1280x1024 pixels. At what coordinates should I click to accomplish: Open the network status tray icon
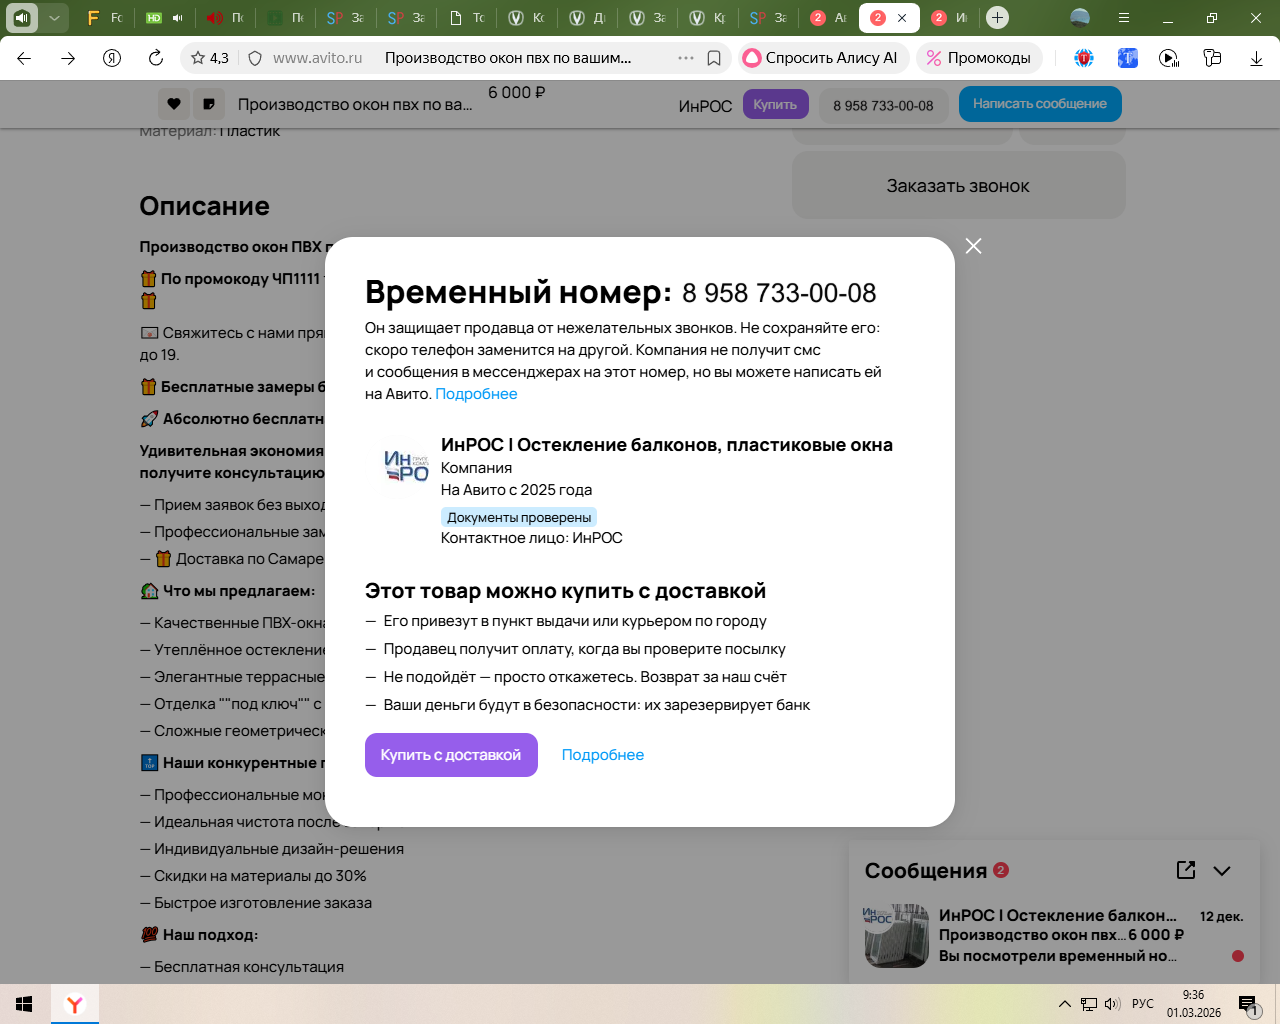point(1089,1004)
